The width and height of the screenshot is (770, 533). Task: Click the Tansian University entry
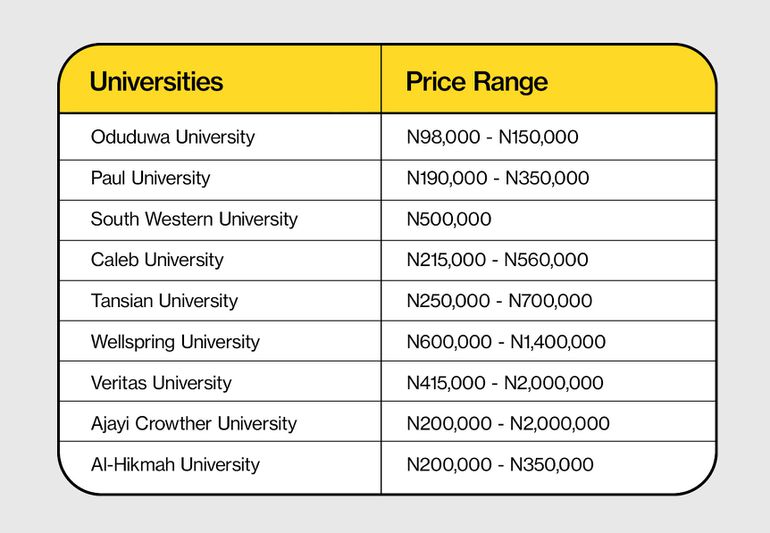(164, 301)
